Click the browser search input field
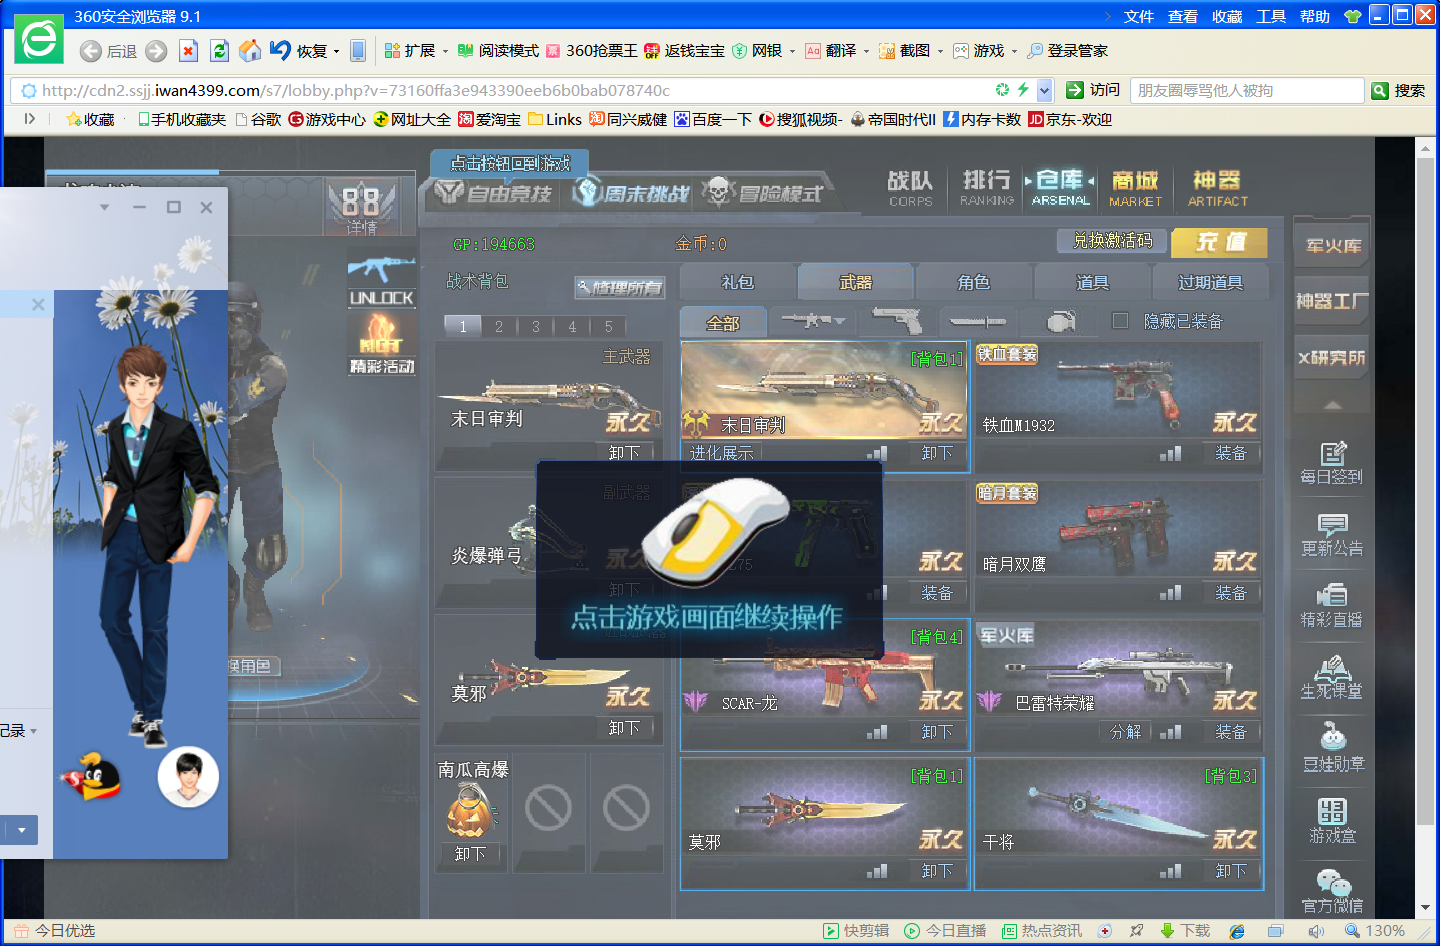The image size is (1440, 946). (x=1246, y=90)
